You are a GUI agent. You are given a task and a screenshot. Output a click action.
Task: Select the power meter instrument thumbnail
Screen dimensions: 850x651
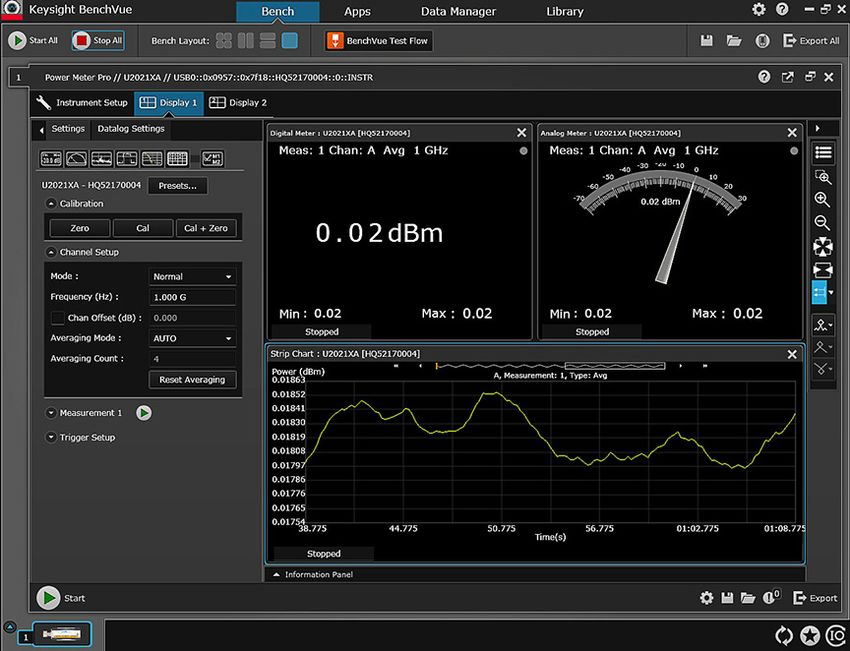click(x=61, y=634)
